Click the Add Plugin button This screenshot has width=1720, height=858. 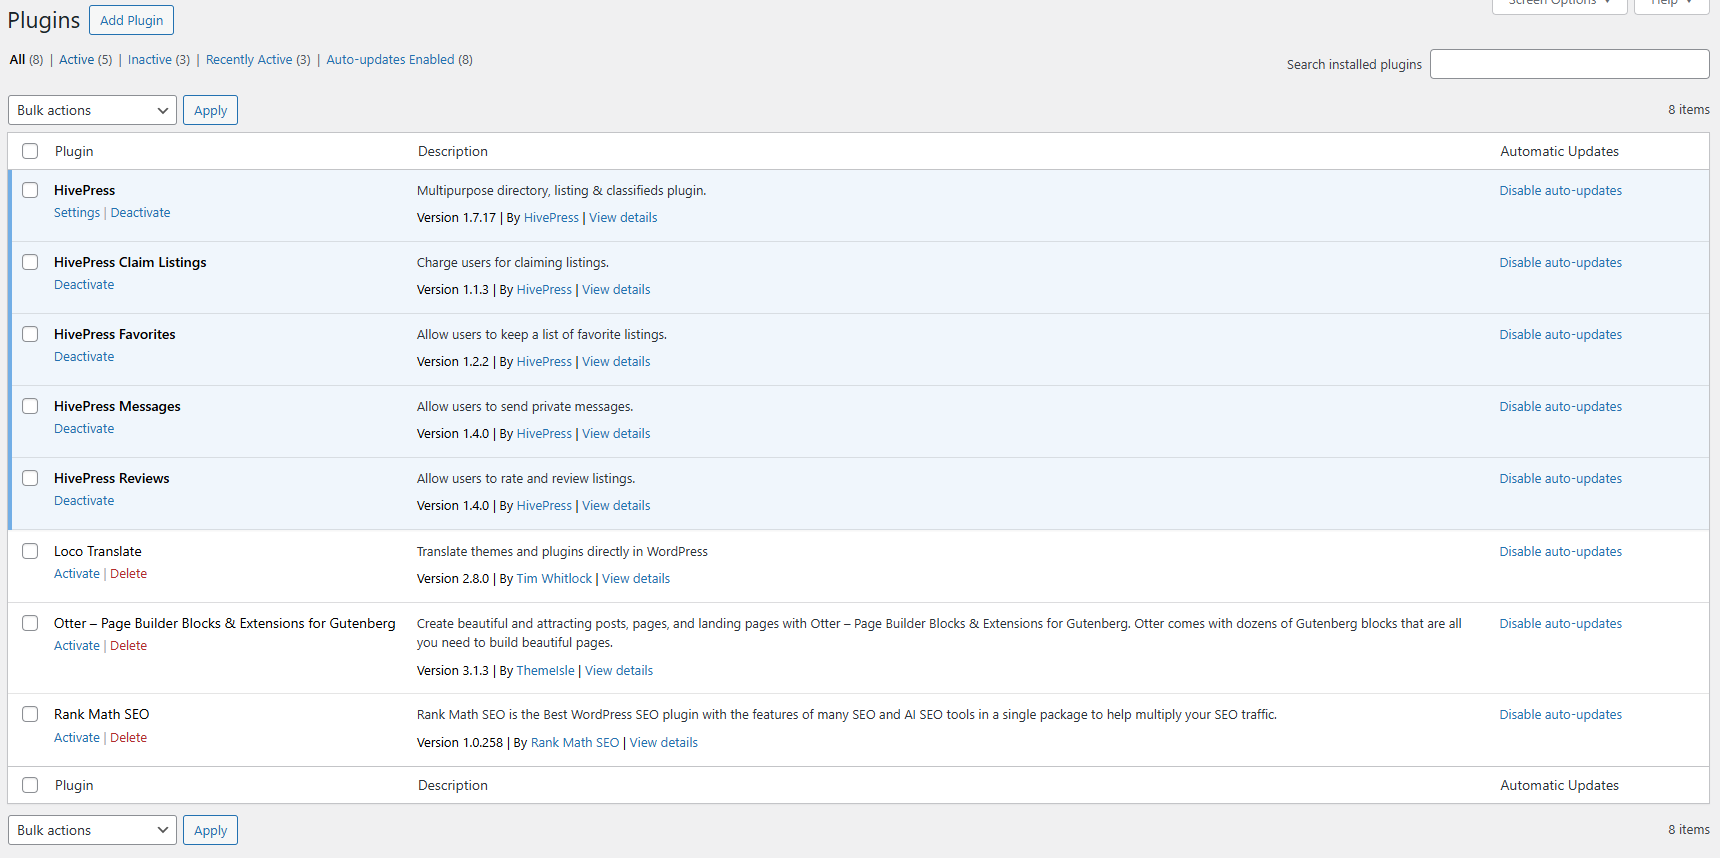[x=131, y=20]
